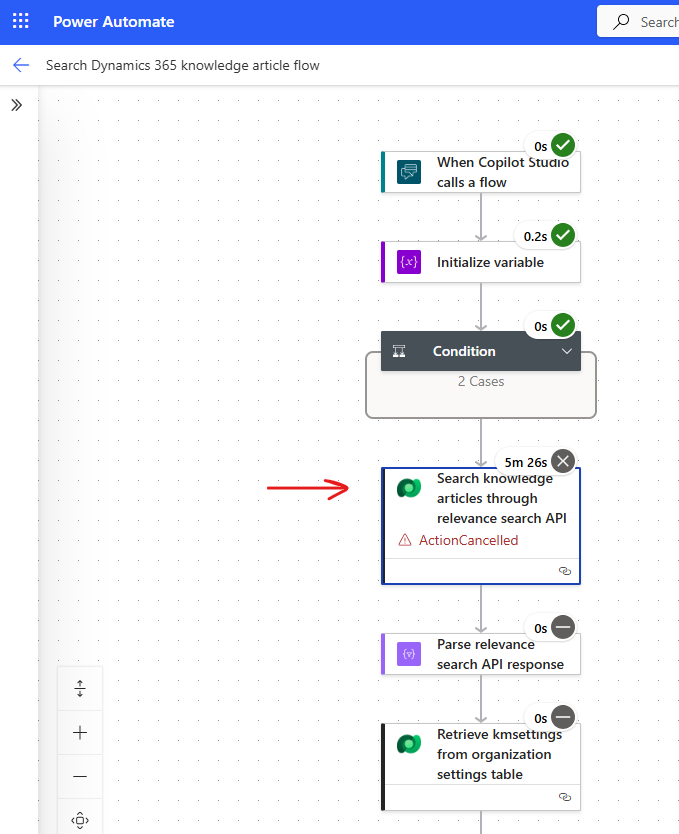Collapse the Condition step chevron
This screenshot has width=679, height=834.
coord(566,351)
